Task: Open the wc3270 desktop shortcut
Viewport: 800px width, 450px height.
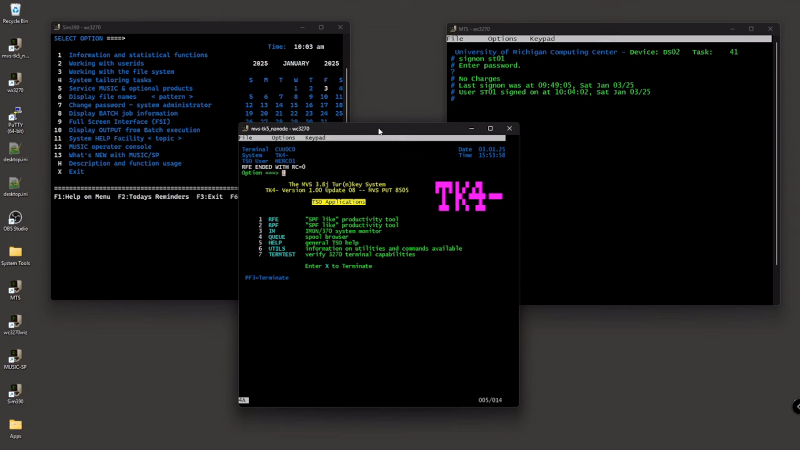Action: (15, 78)
